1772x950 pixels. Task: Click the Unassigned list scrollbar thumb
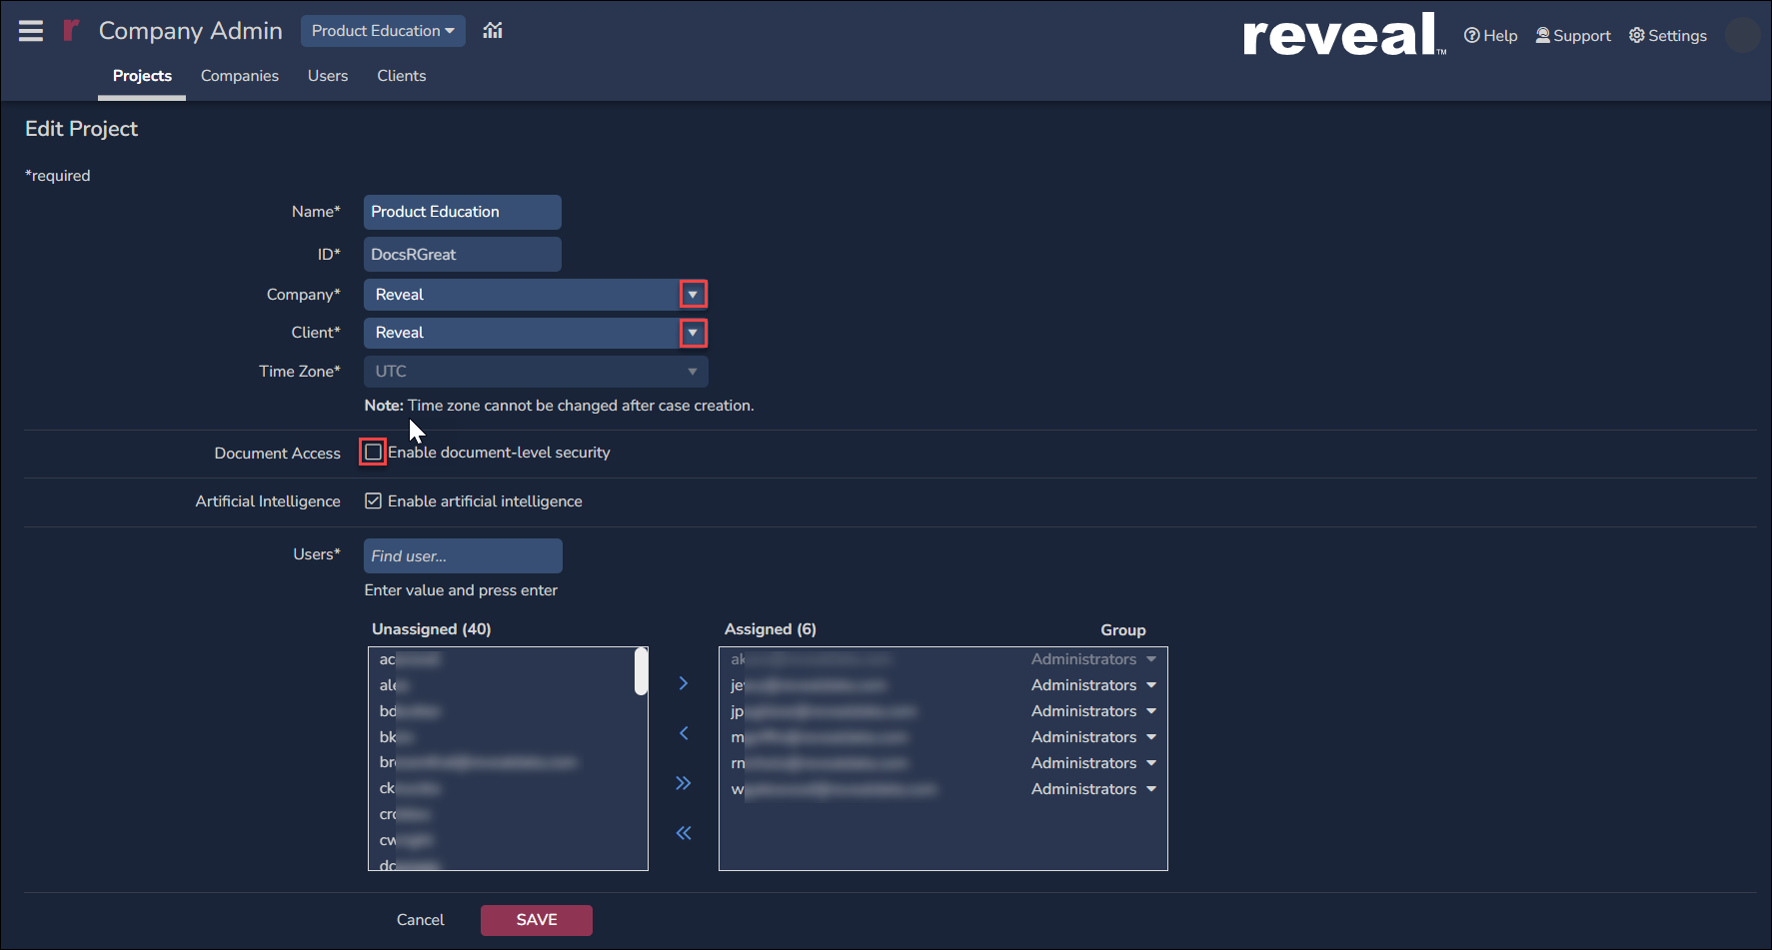pyautogui.click(x=641, y=671)
